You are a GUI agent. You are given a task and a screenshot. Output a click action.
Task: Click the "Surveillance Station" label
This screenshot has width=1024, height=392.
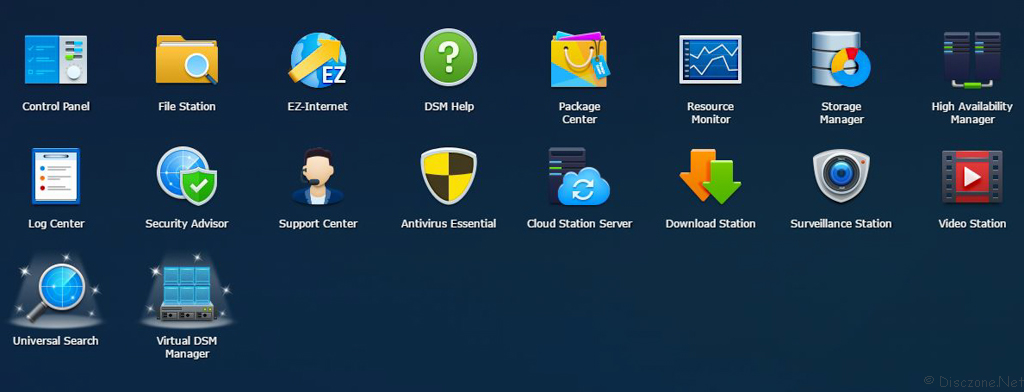click(x=841, y=223)
